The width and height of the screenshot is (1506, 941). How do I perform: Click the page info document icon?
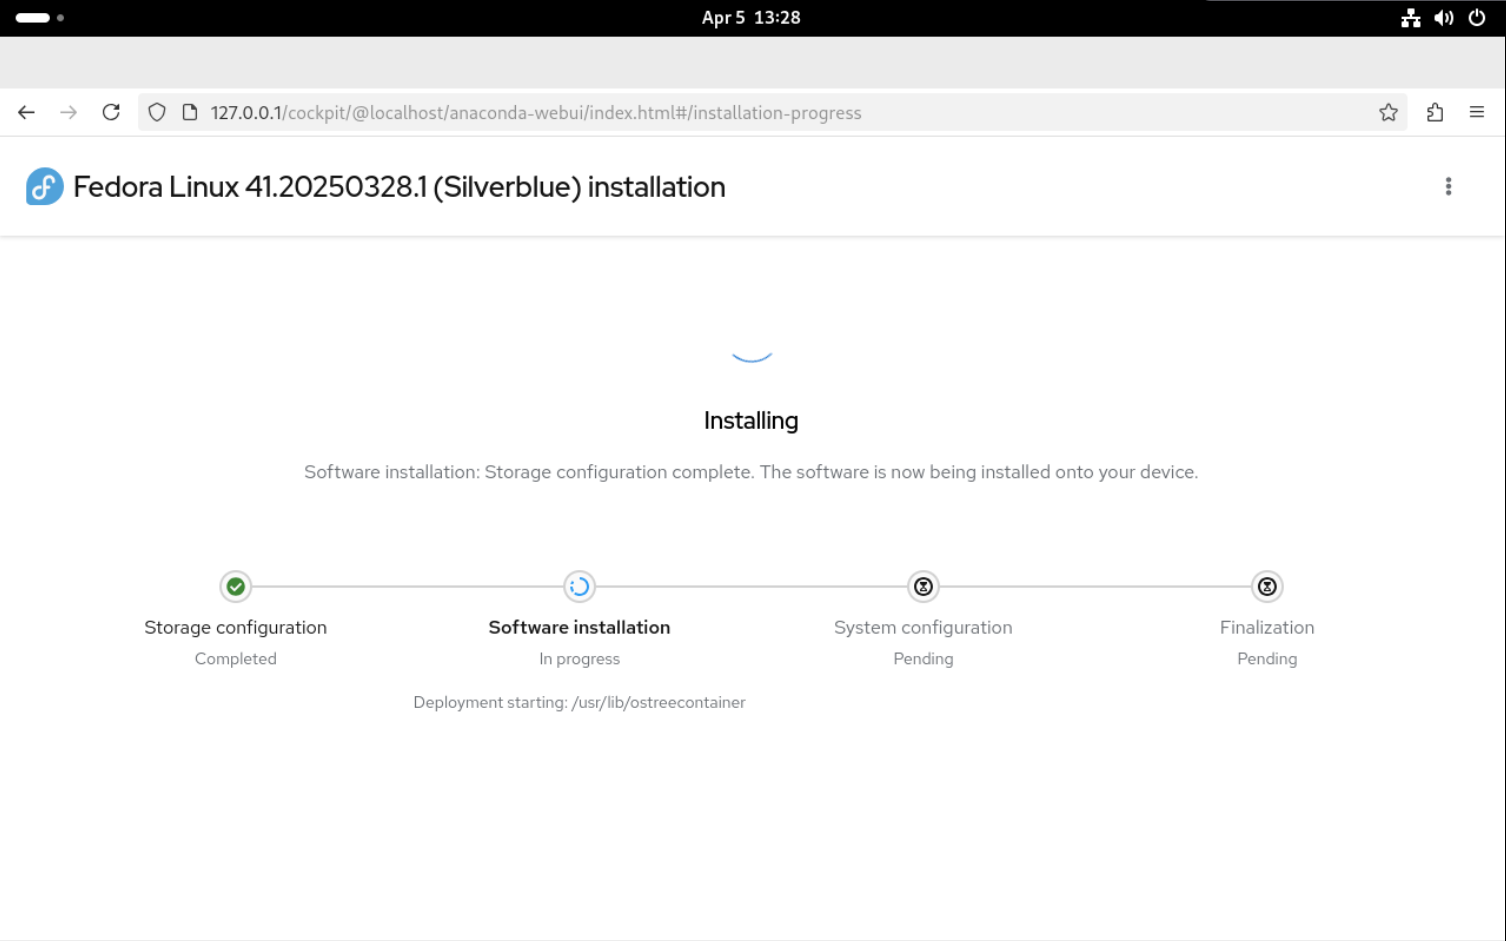click(x=190, y=113)
